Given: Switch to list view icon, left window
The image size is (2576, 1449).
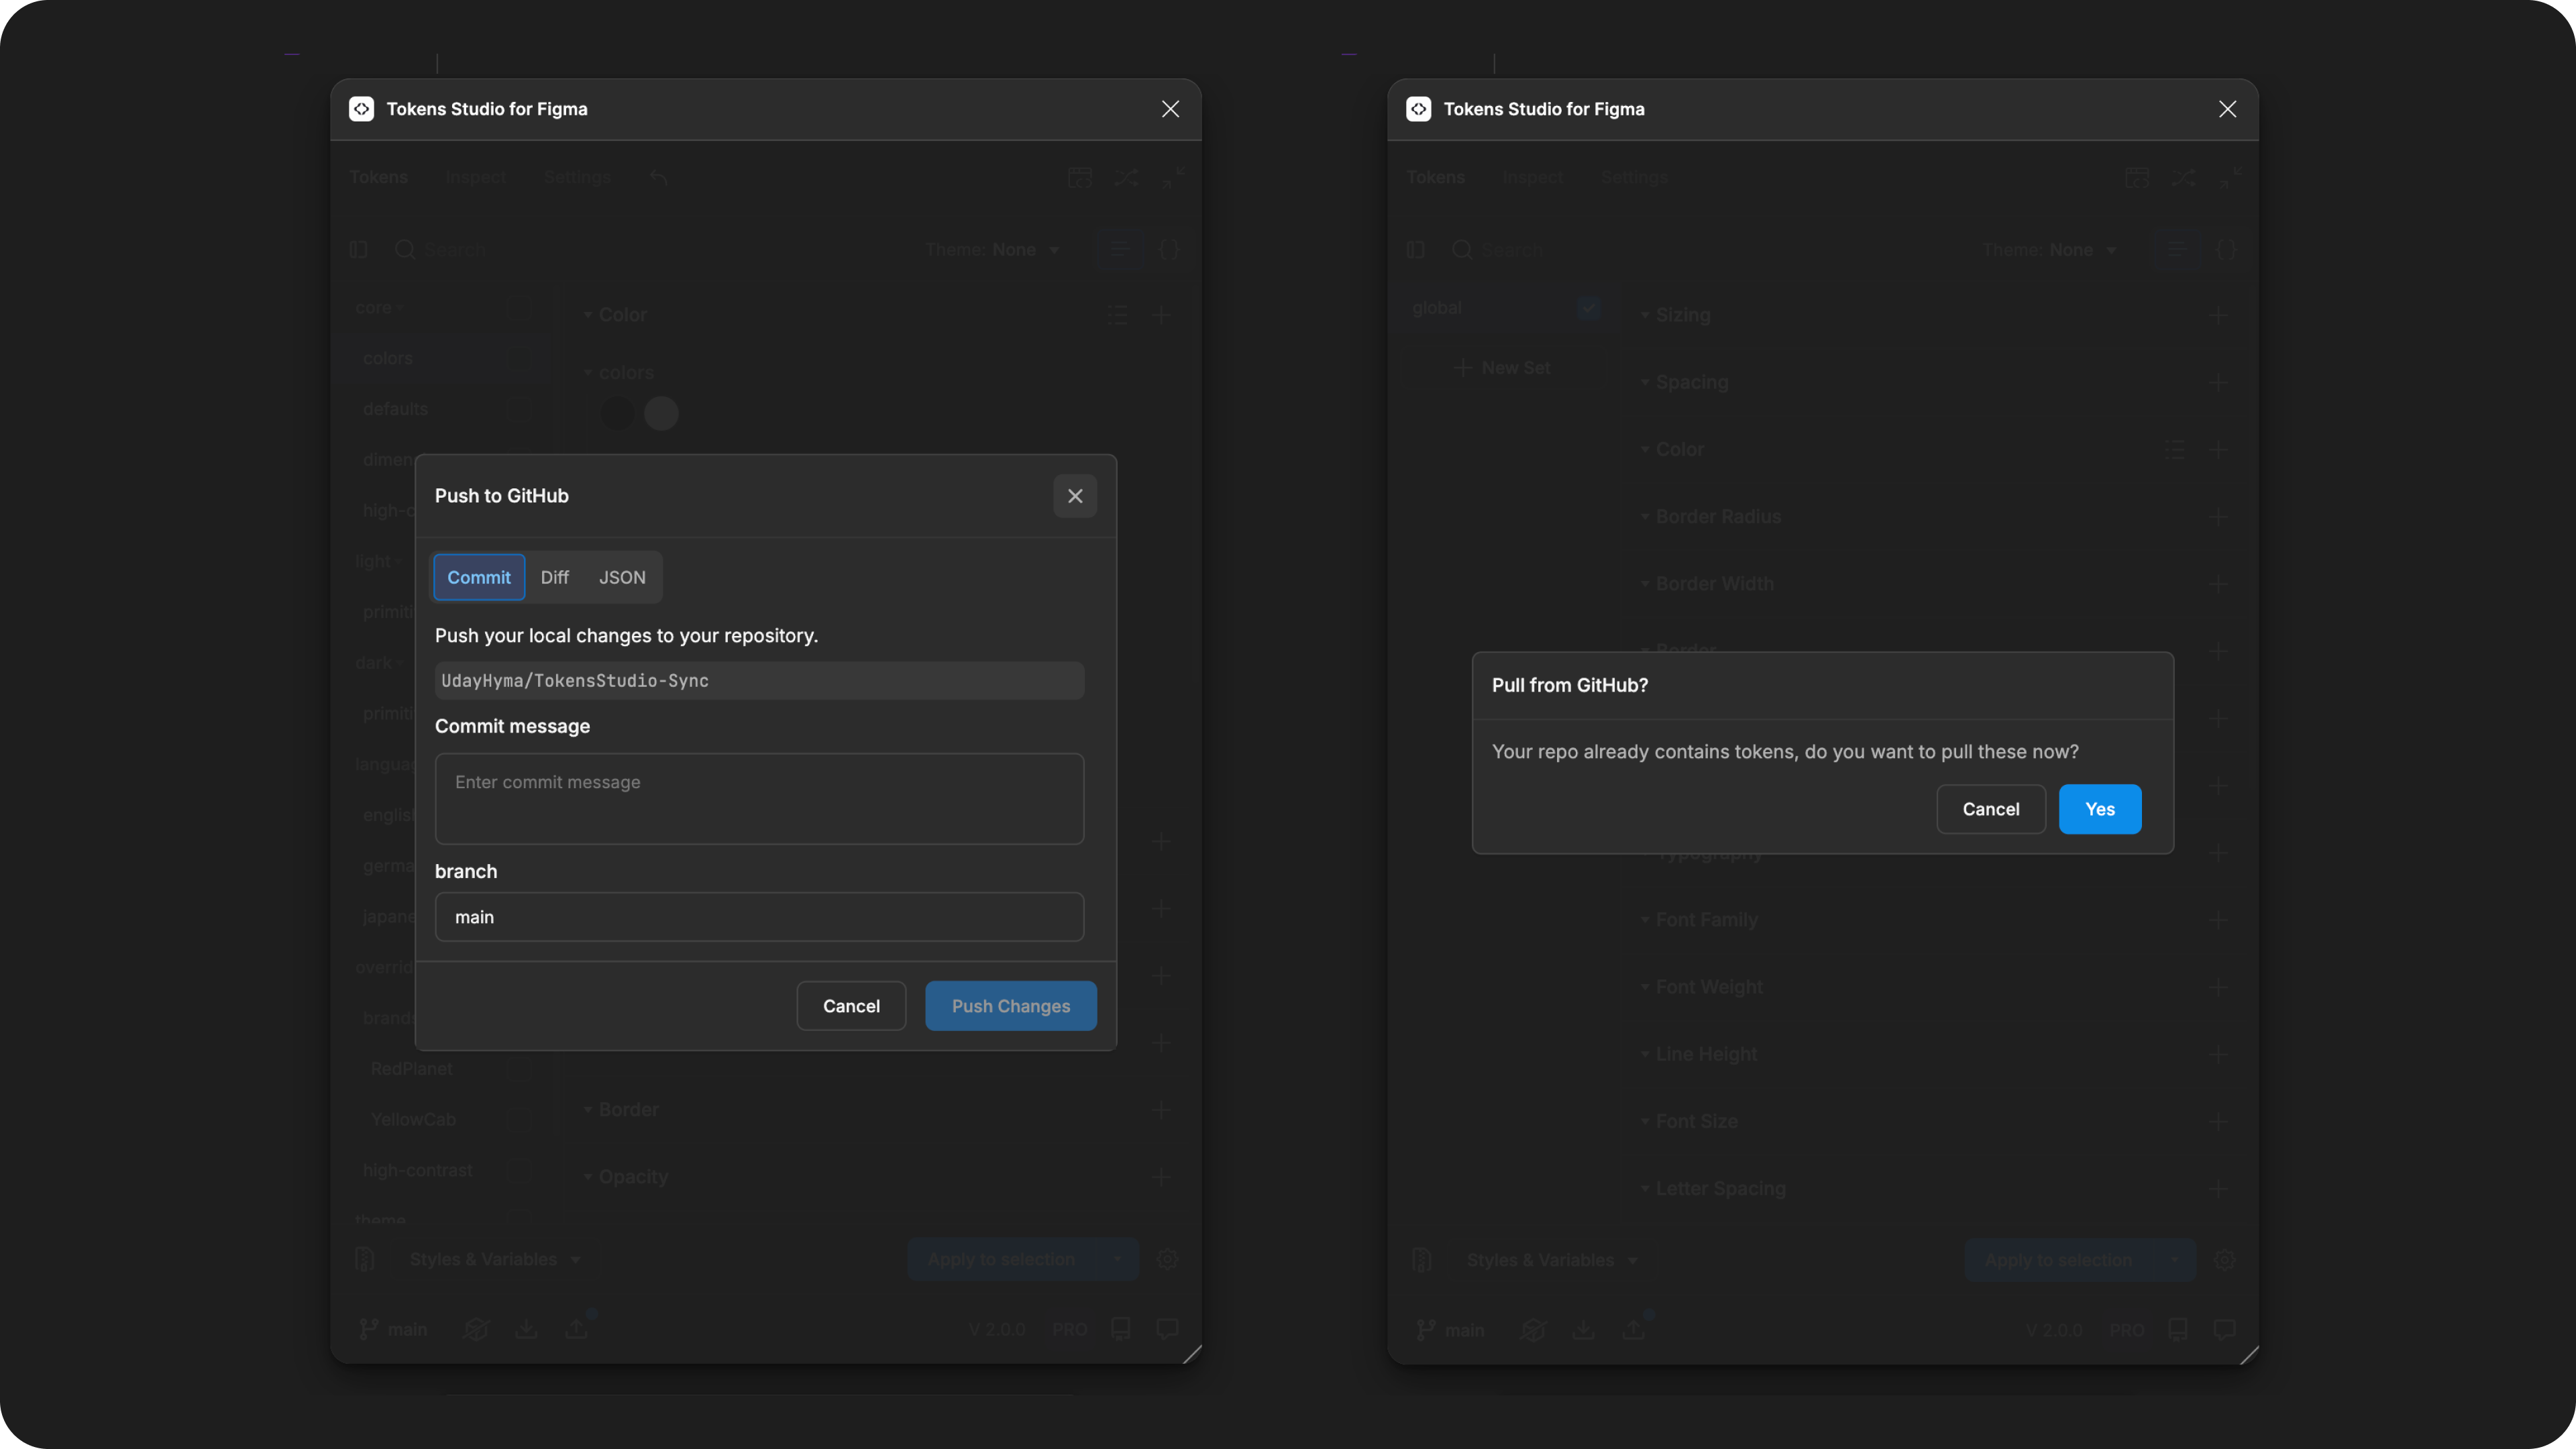Looking at the screenshot, I should click(1120, 249).
